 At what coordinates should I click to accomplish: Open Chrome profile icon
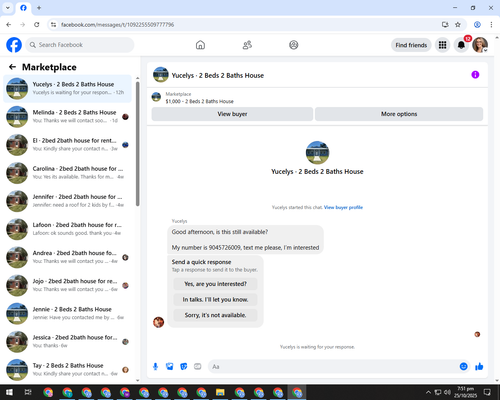point(477,25)
